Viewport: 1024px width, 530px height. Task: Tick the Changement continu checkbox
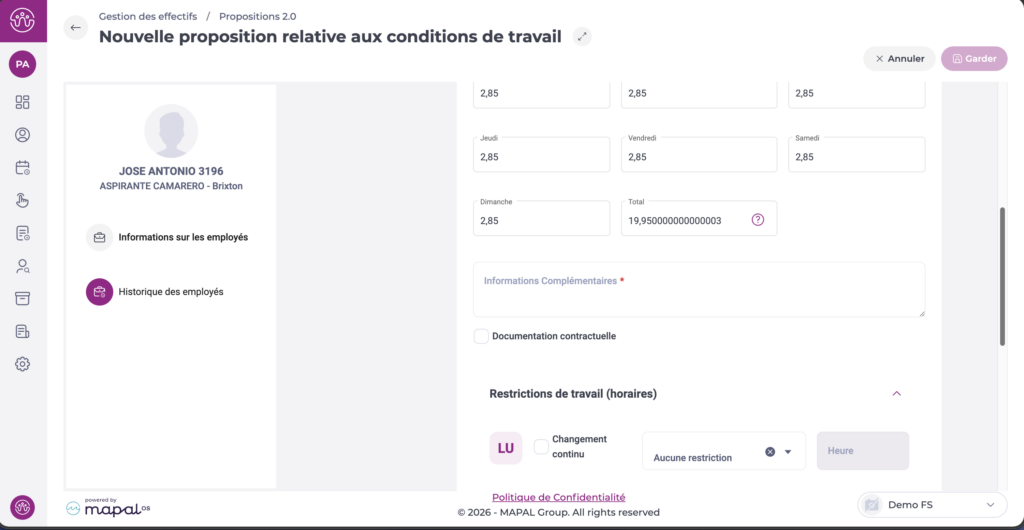[541, 447]
